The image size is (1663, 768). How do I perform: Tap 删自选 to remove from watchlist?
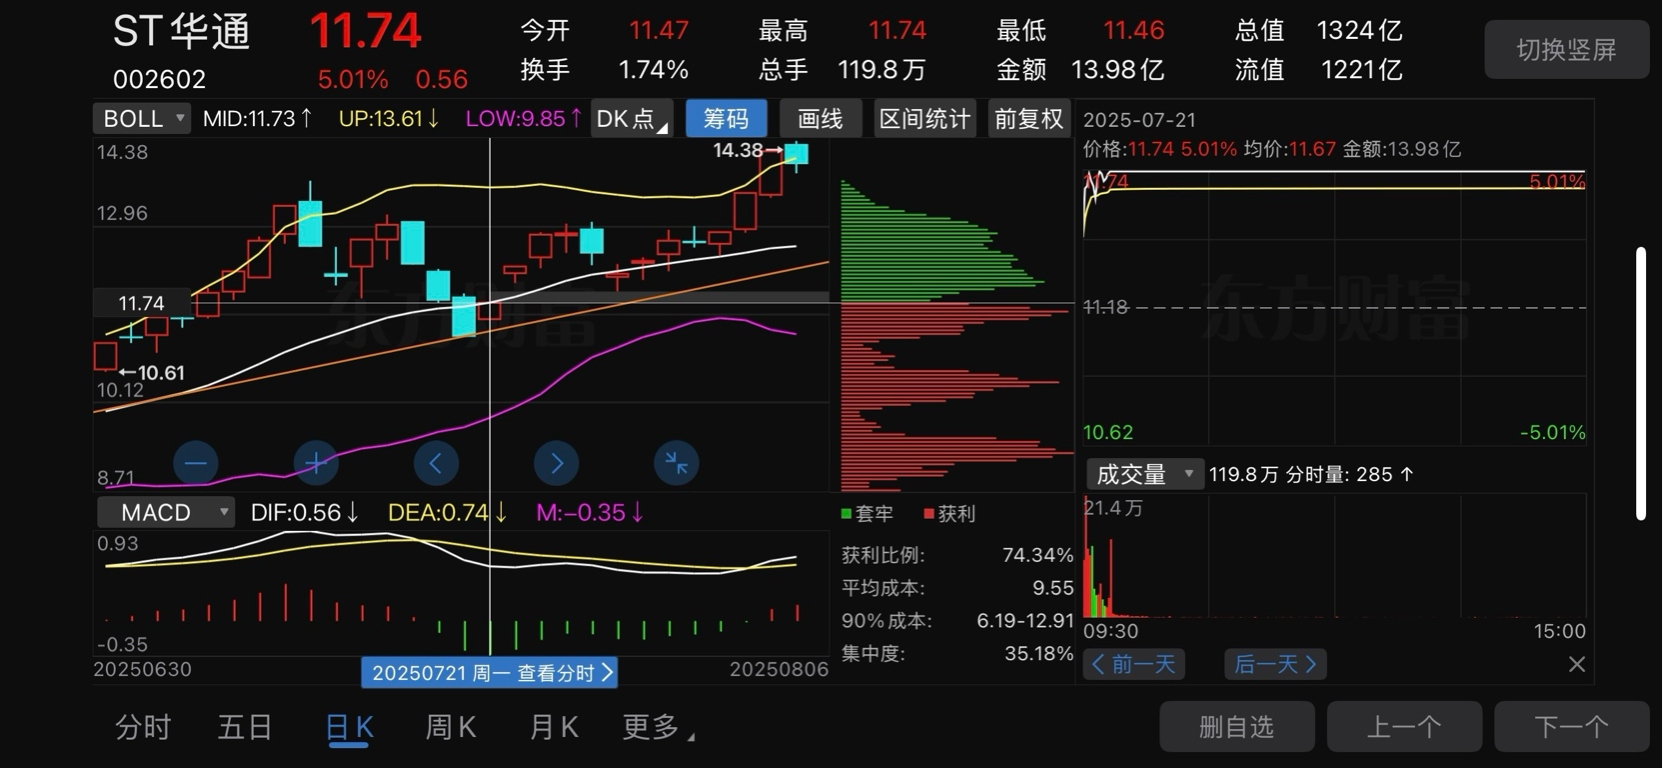1237,726
